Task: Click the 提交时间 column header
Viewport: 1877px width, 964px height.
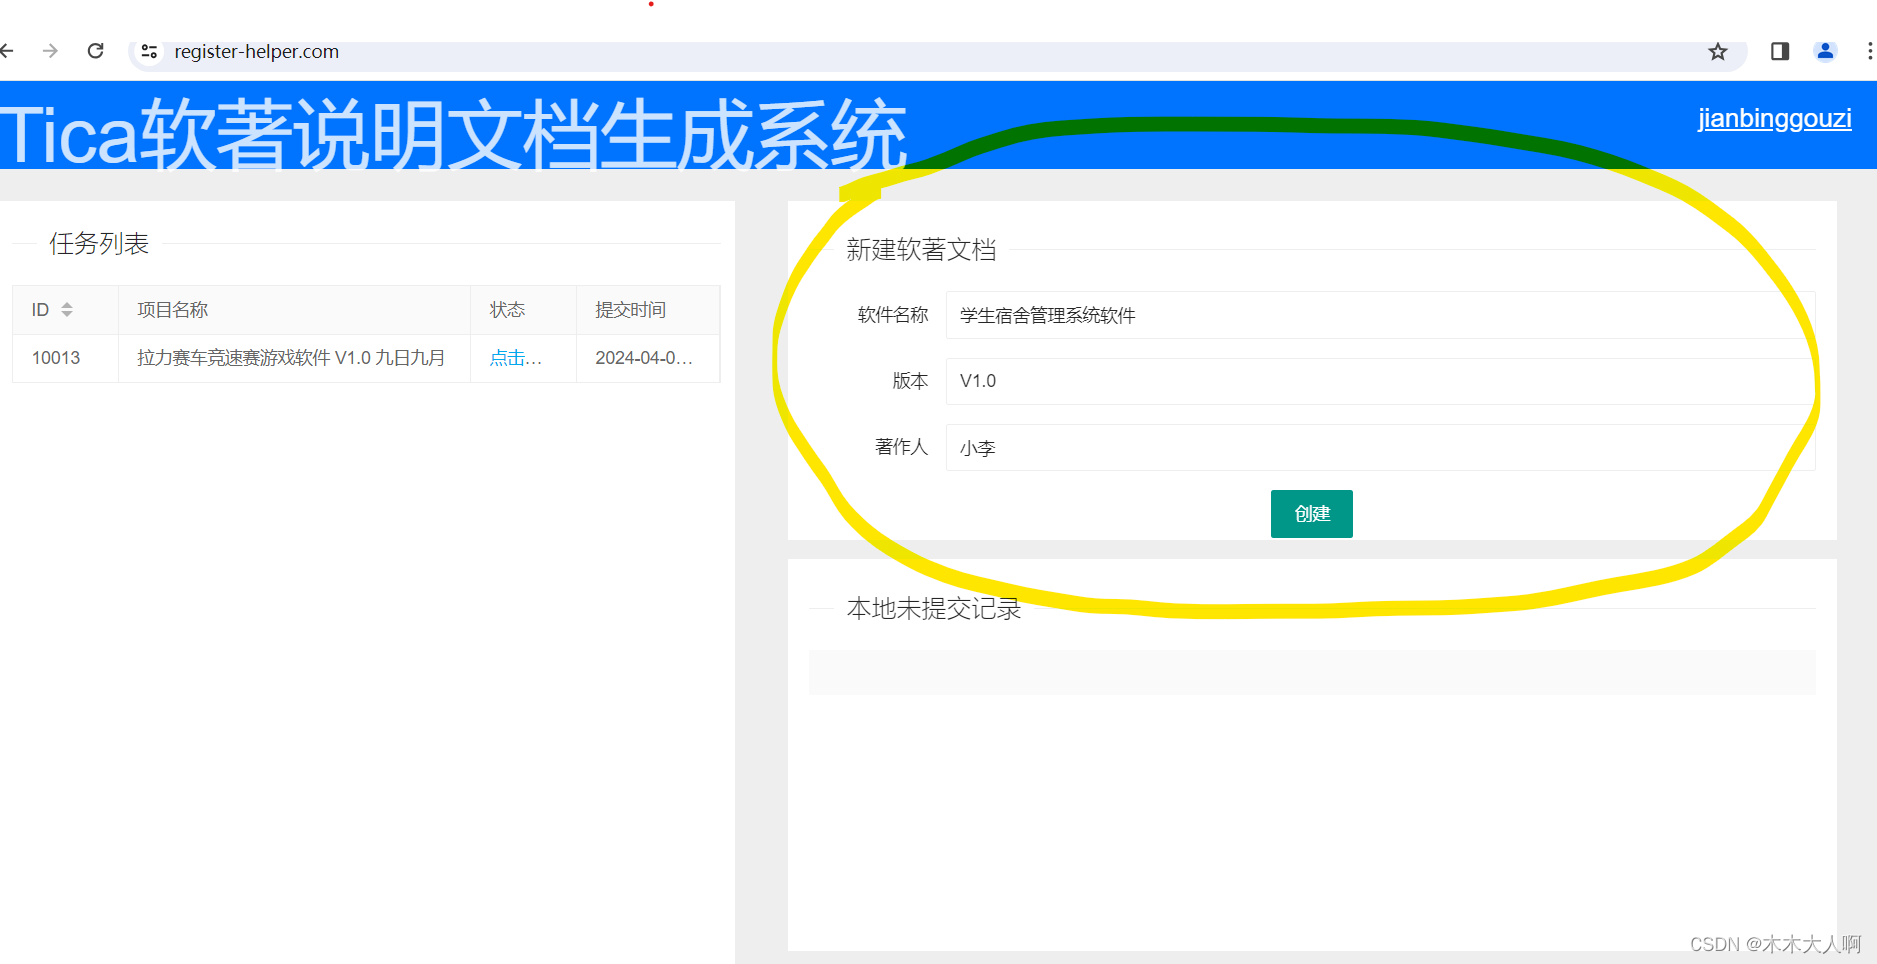Action: click(648, 310)
